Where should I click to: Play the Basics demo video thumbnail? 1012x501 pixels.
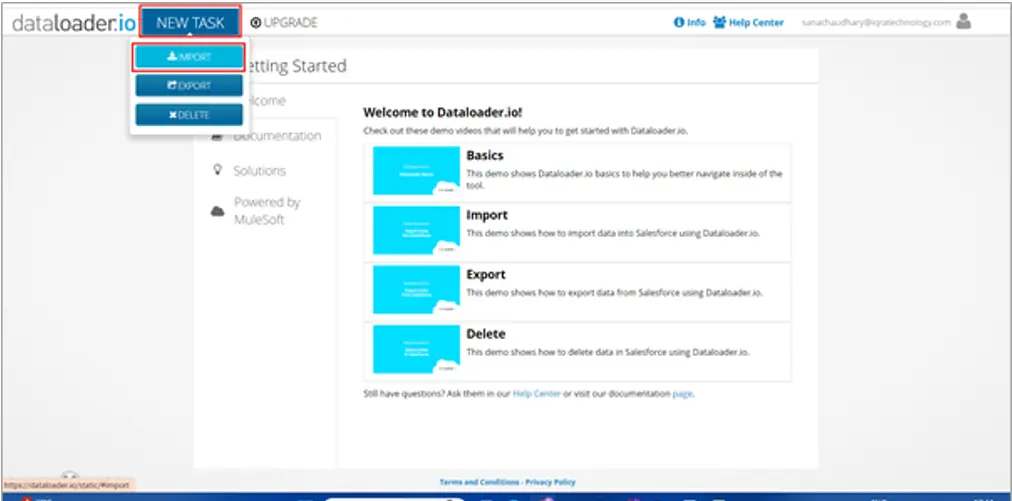(416, 170)
